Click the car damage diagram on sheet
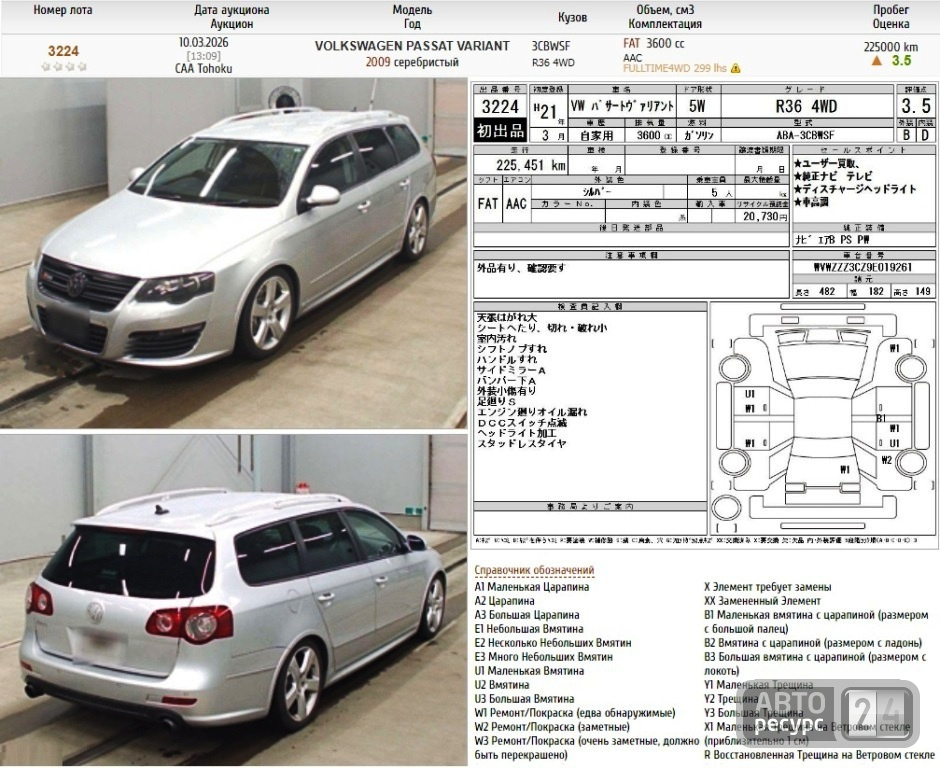Viewport: 940px width, 768px height. (x=823, y=420)
